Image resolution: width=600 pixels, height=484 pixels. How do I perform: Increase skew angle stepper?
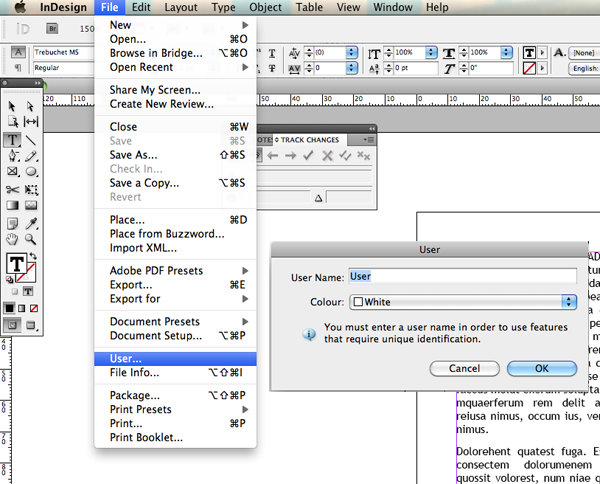(x=464, y=65)
